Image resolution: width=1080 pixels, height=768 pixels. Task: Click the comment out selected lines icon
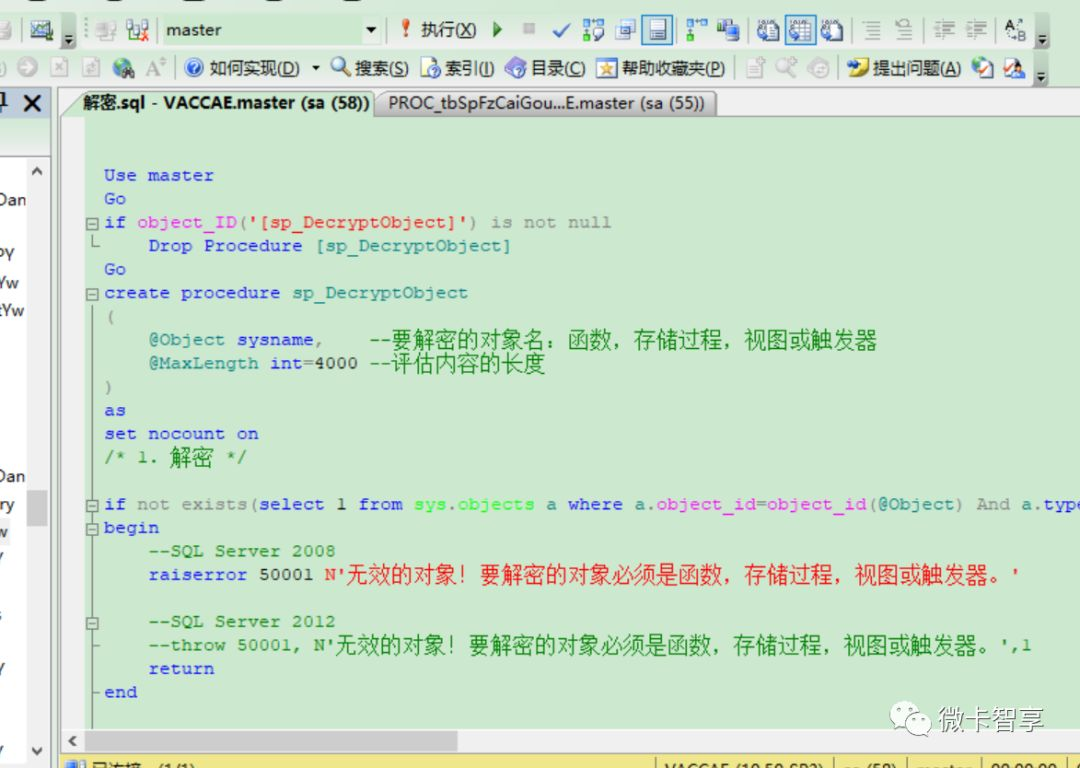[x=873, y=30]
